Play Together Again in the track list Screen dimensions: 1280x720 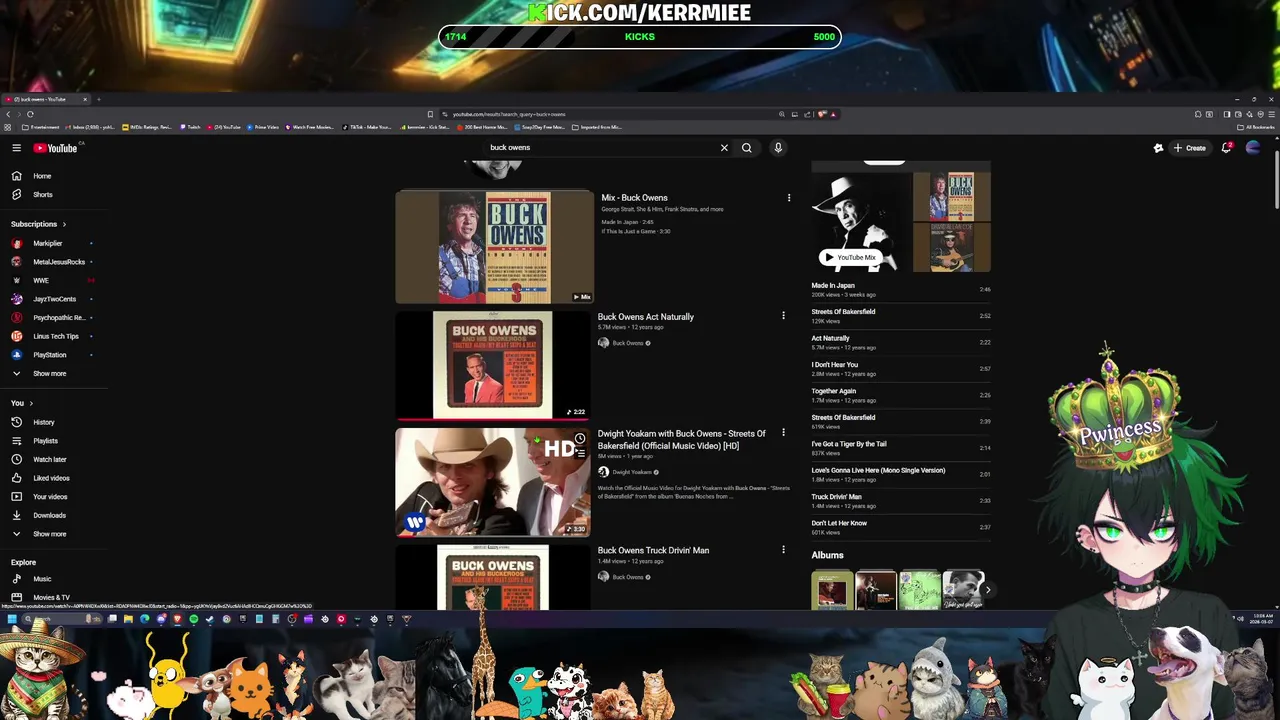901,395
